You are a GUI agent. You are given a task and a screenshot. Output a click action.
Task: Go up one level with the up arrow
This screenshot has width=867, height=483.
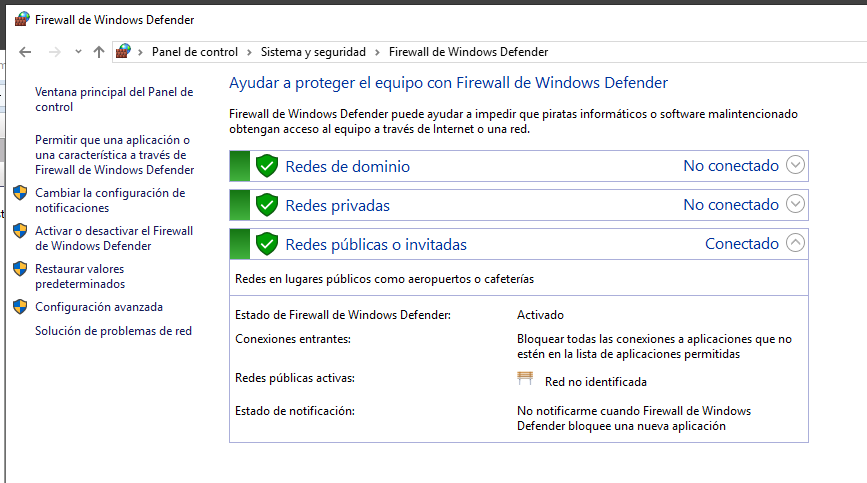pyautogui.click(x=99, y=52)
